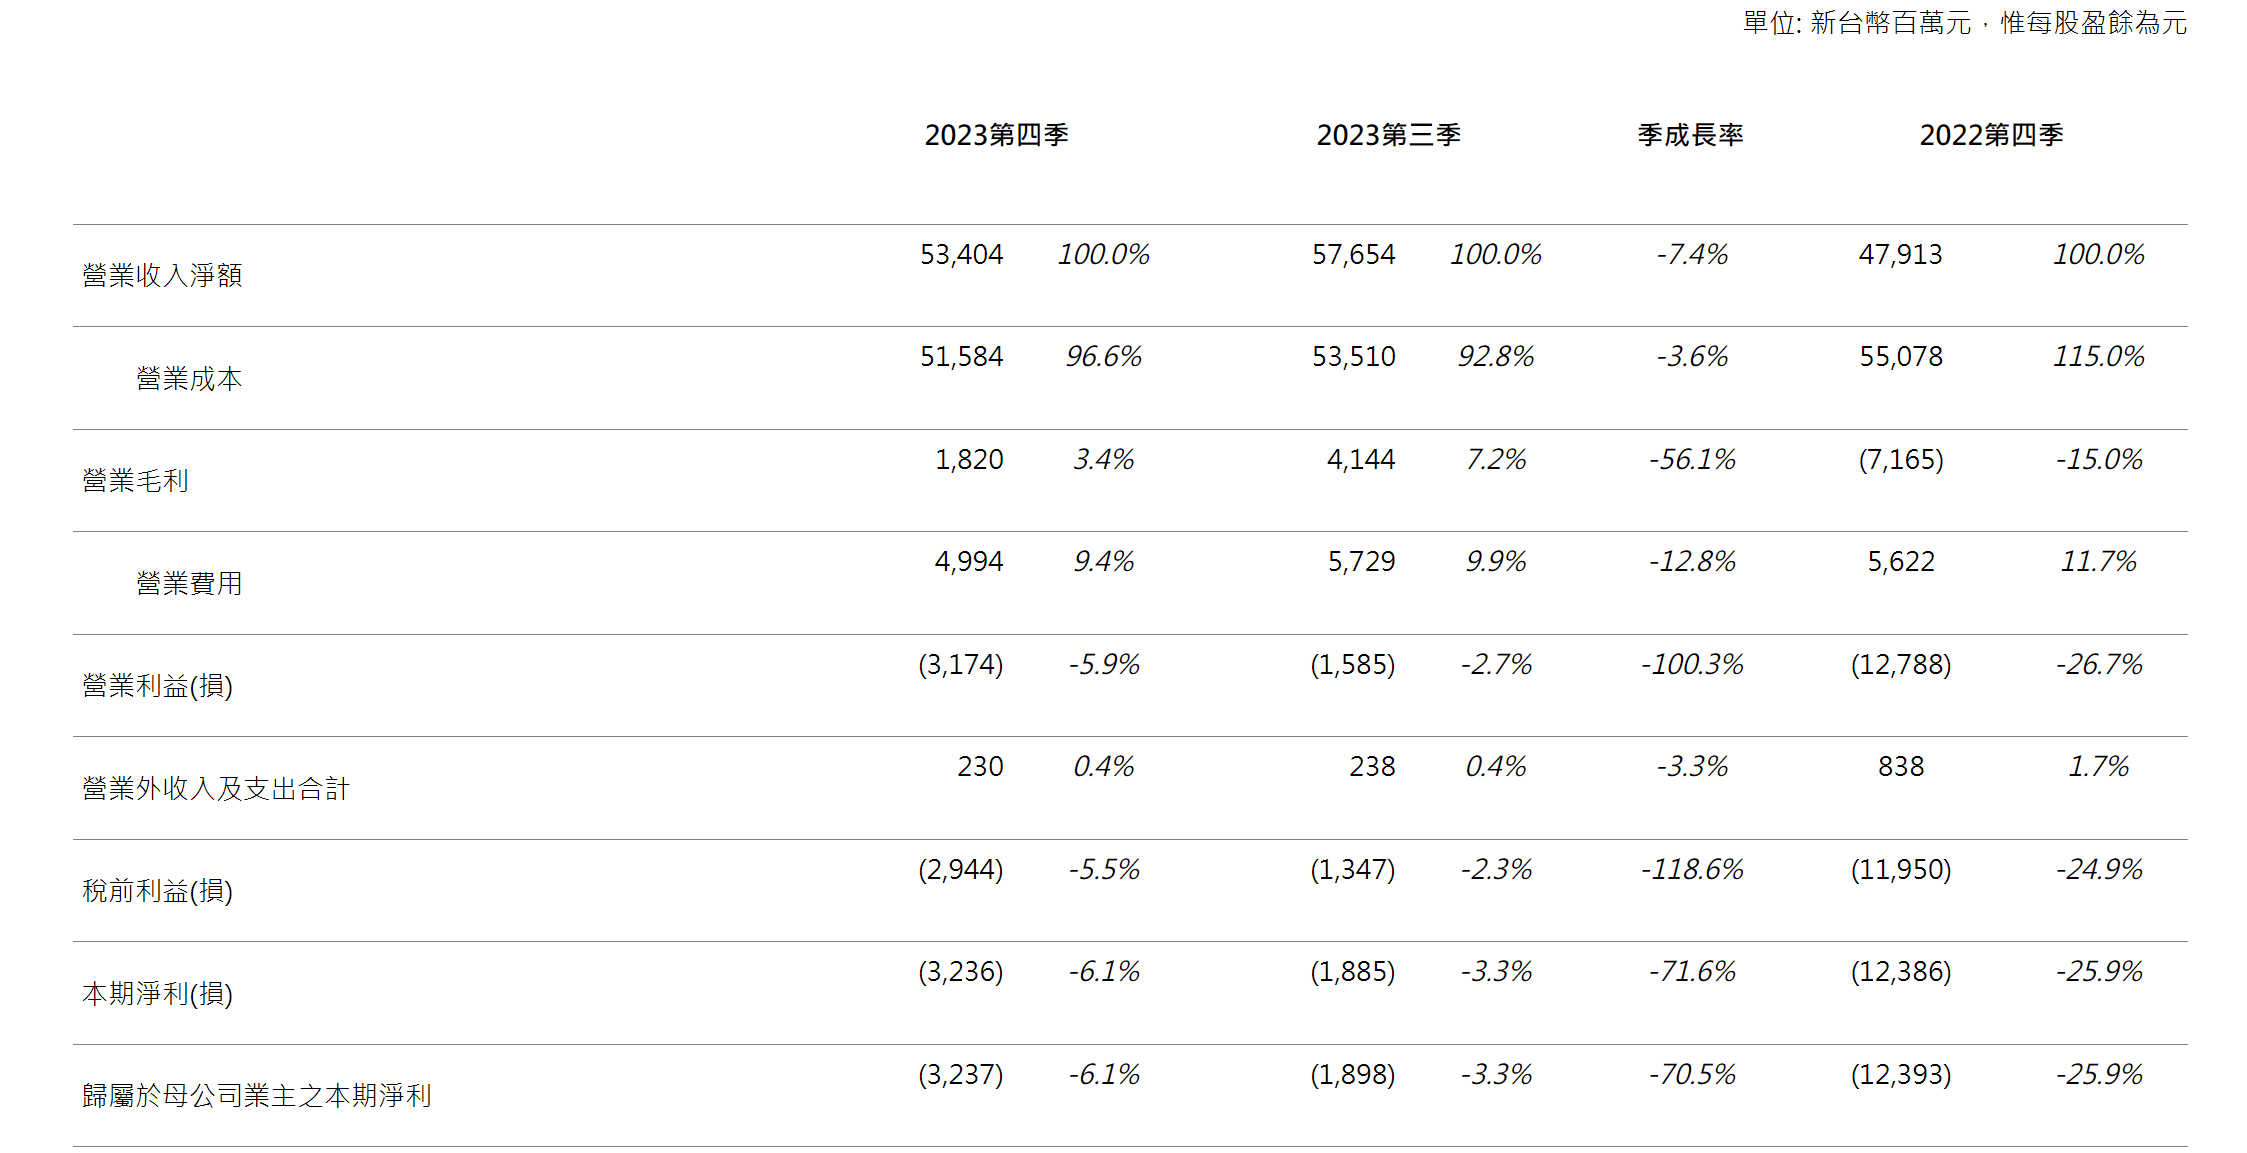Select the 838 non-operating income value
This screenshot has height=1153, width=2247.
(1900, 767)
